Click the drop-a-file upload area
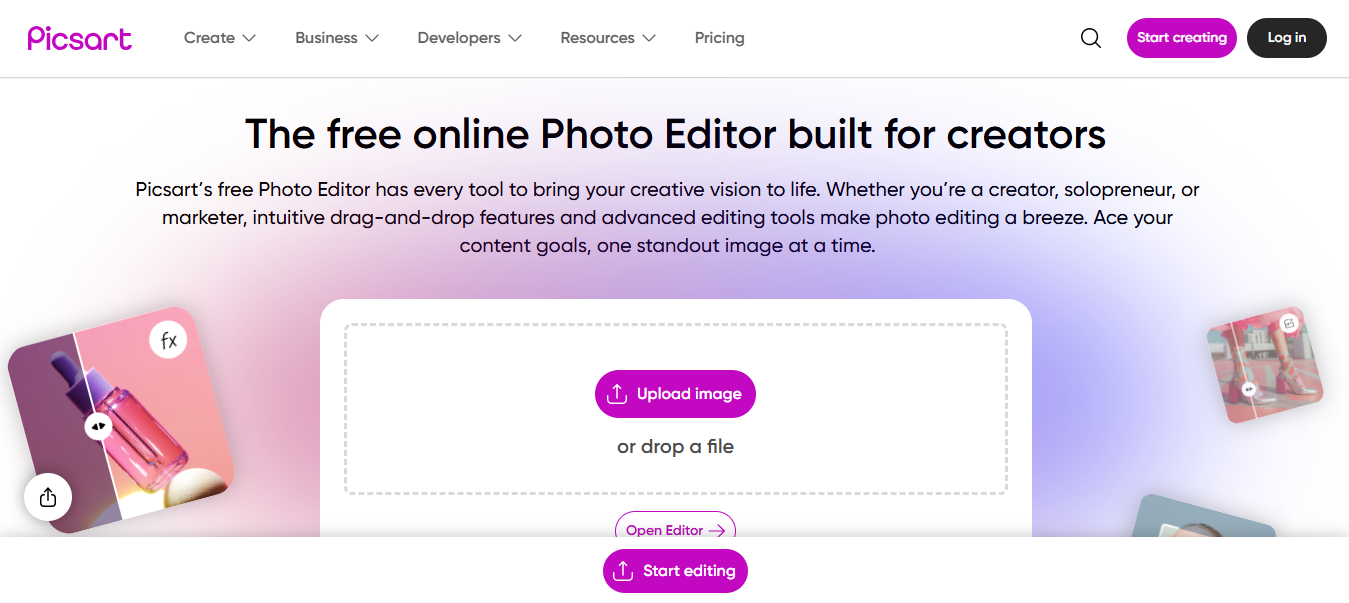The height and width of the screenshot is (603, 1349). coord(675,446)
